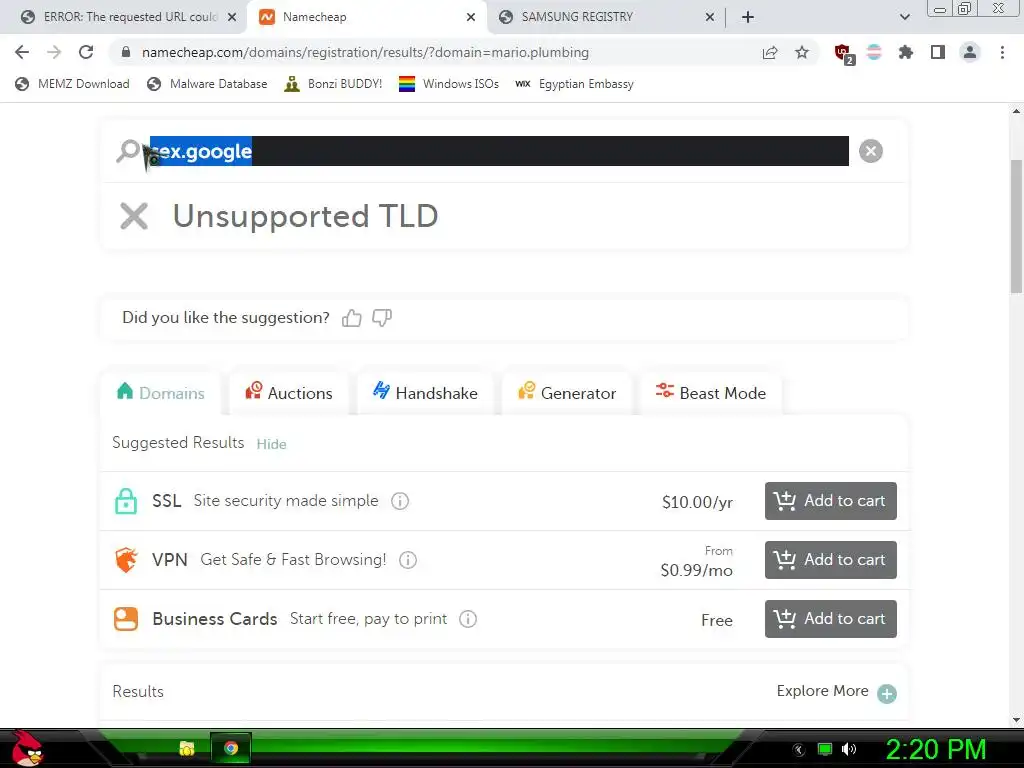The width and height of the screenshot is (1024, 768).
Task: Click thumbs down for the suggestion
Action: pyautogui.click(x=382, y=318)
